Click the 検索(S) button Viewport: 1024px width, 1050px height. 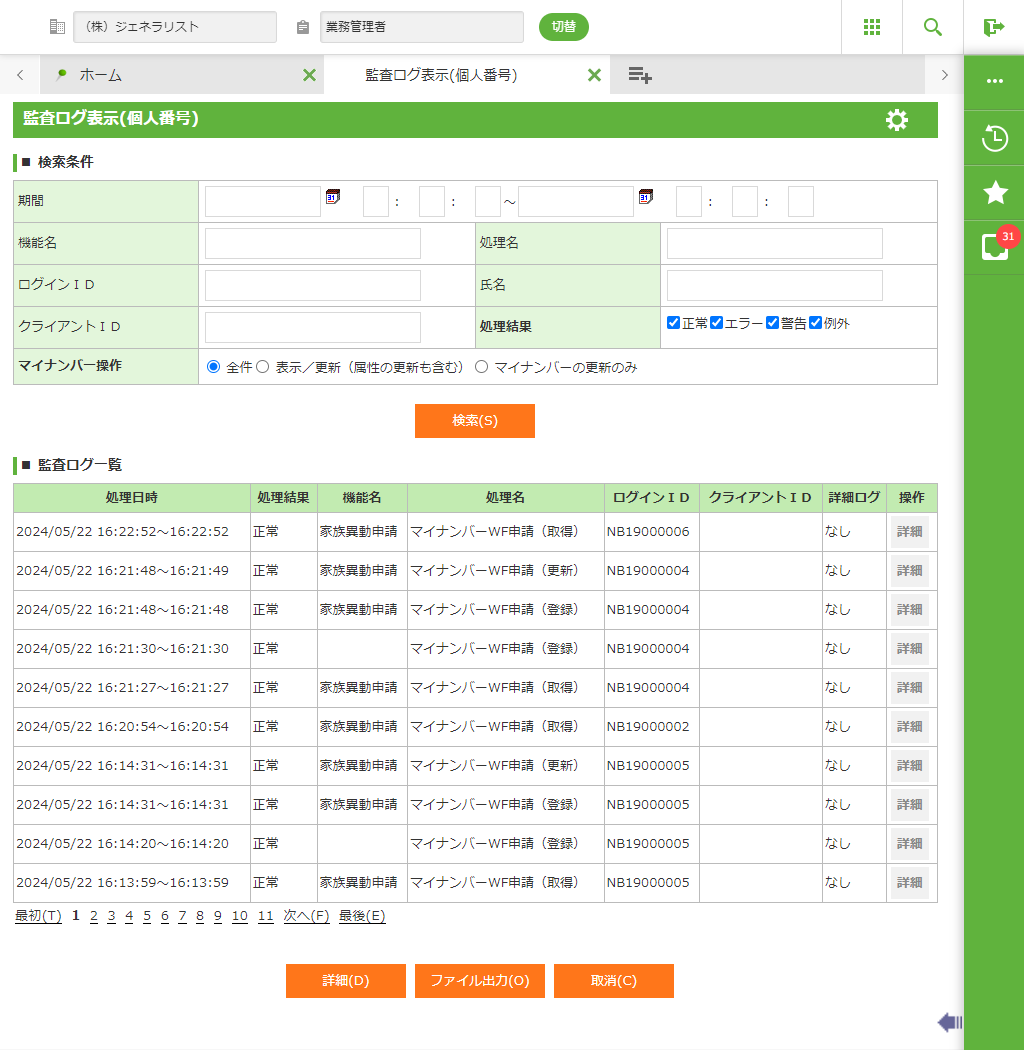click(x=474, y=421)
